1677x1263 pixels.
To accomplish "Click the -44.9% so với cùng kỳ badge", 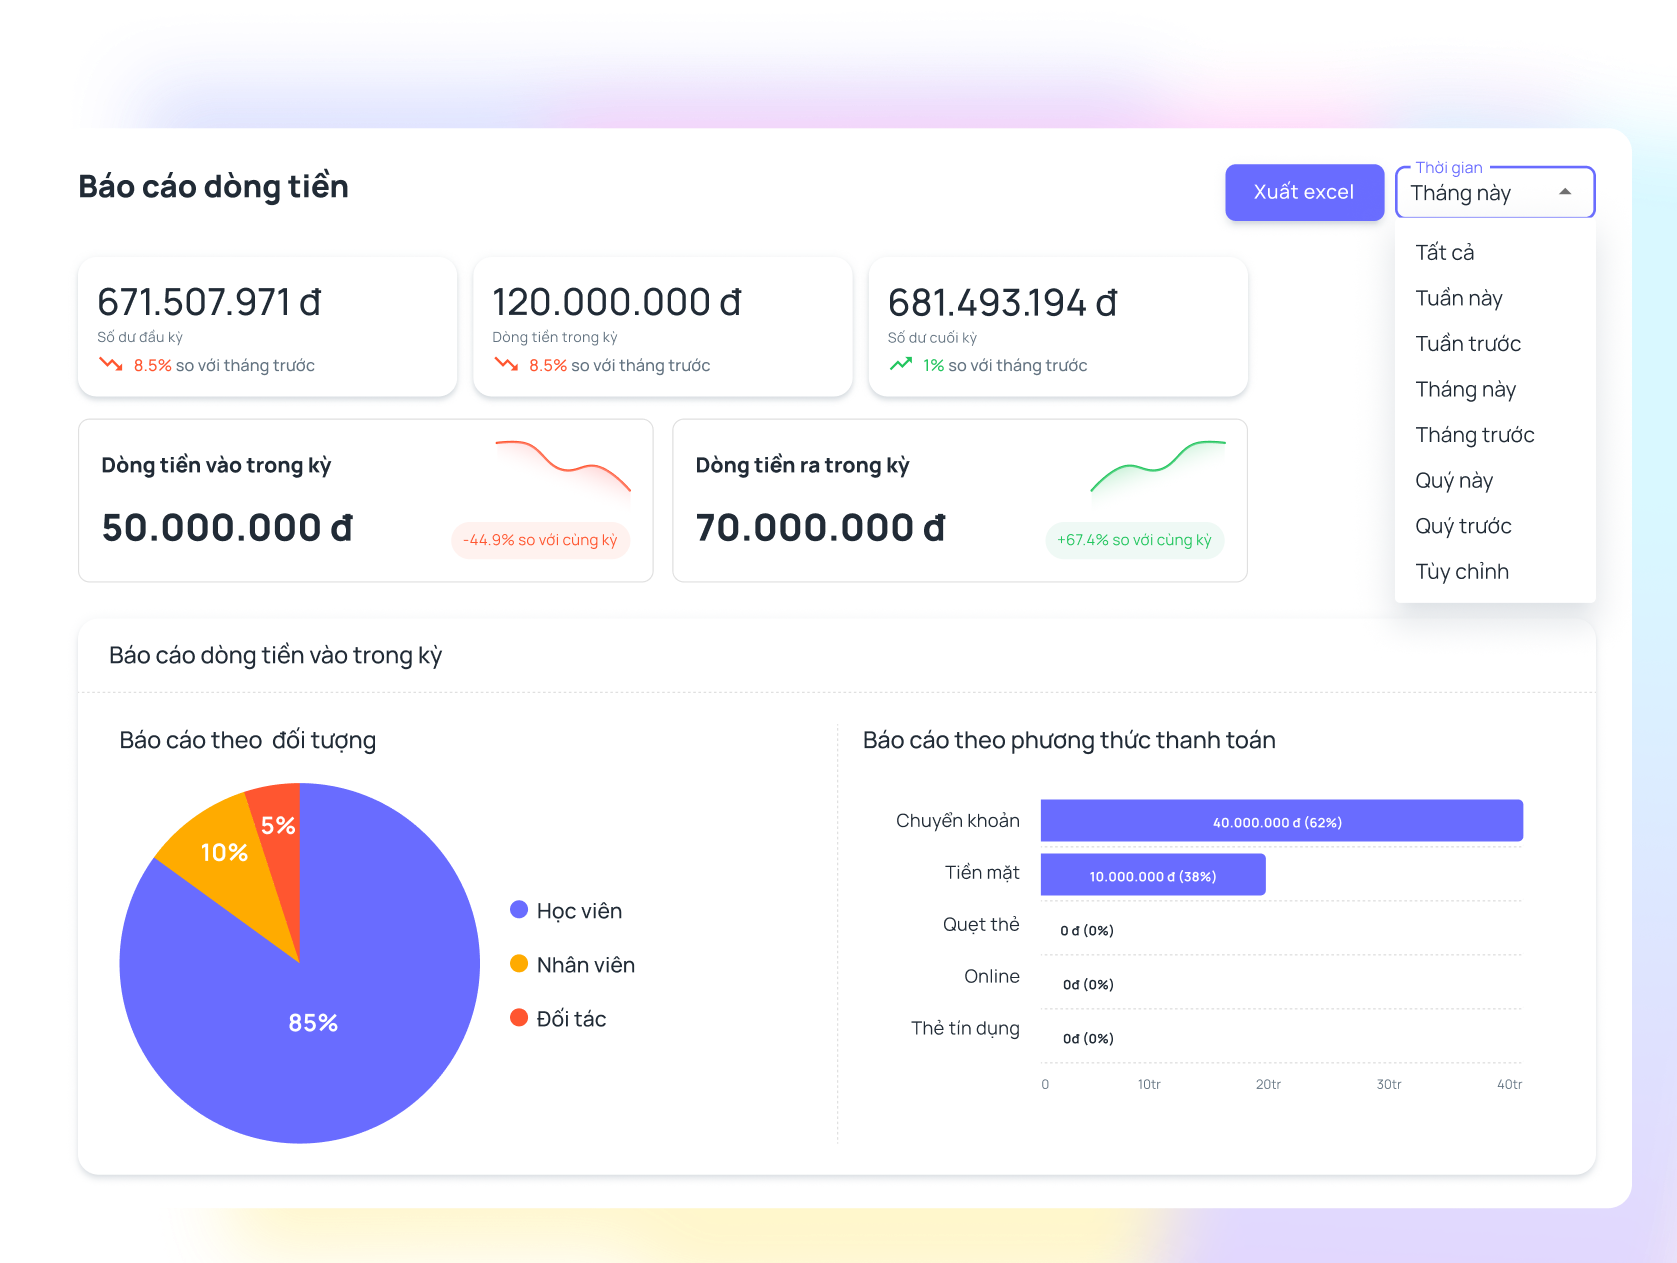I will [540, 540].
